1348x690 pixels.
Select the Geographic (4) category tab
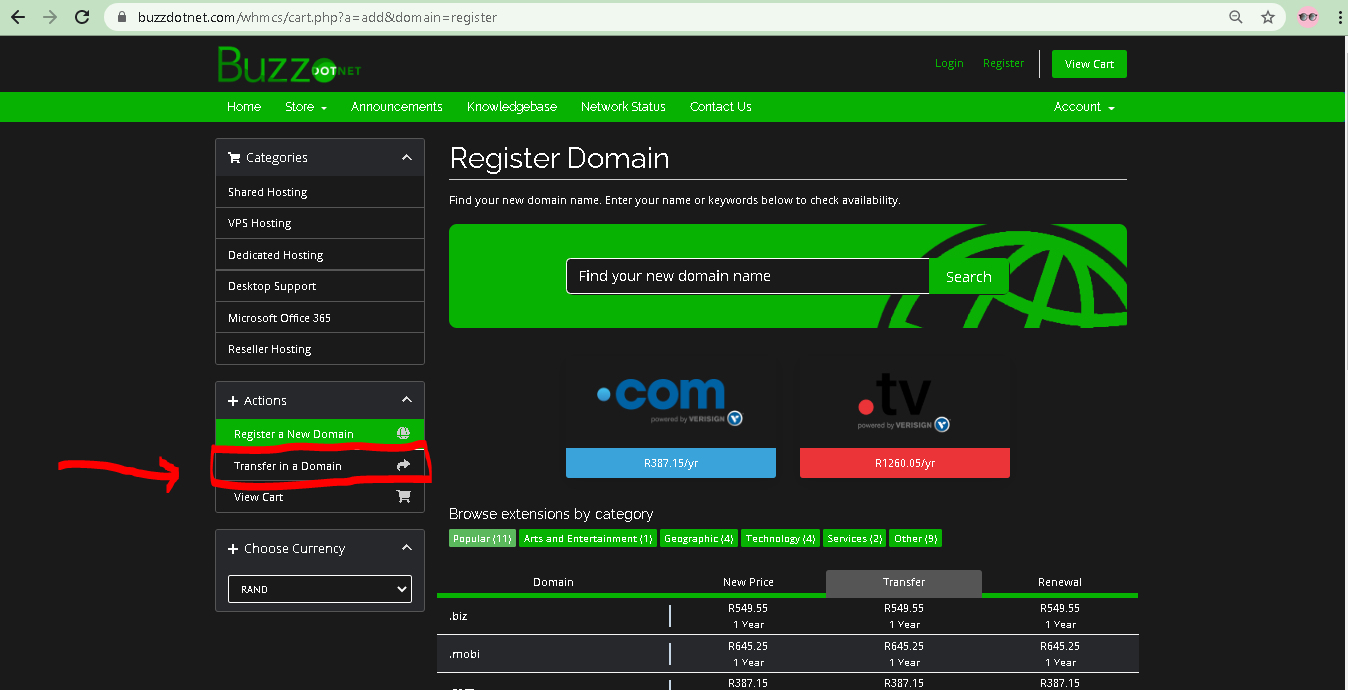click(x=698, y=539)
